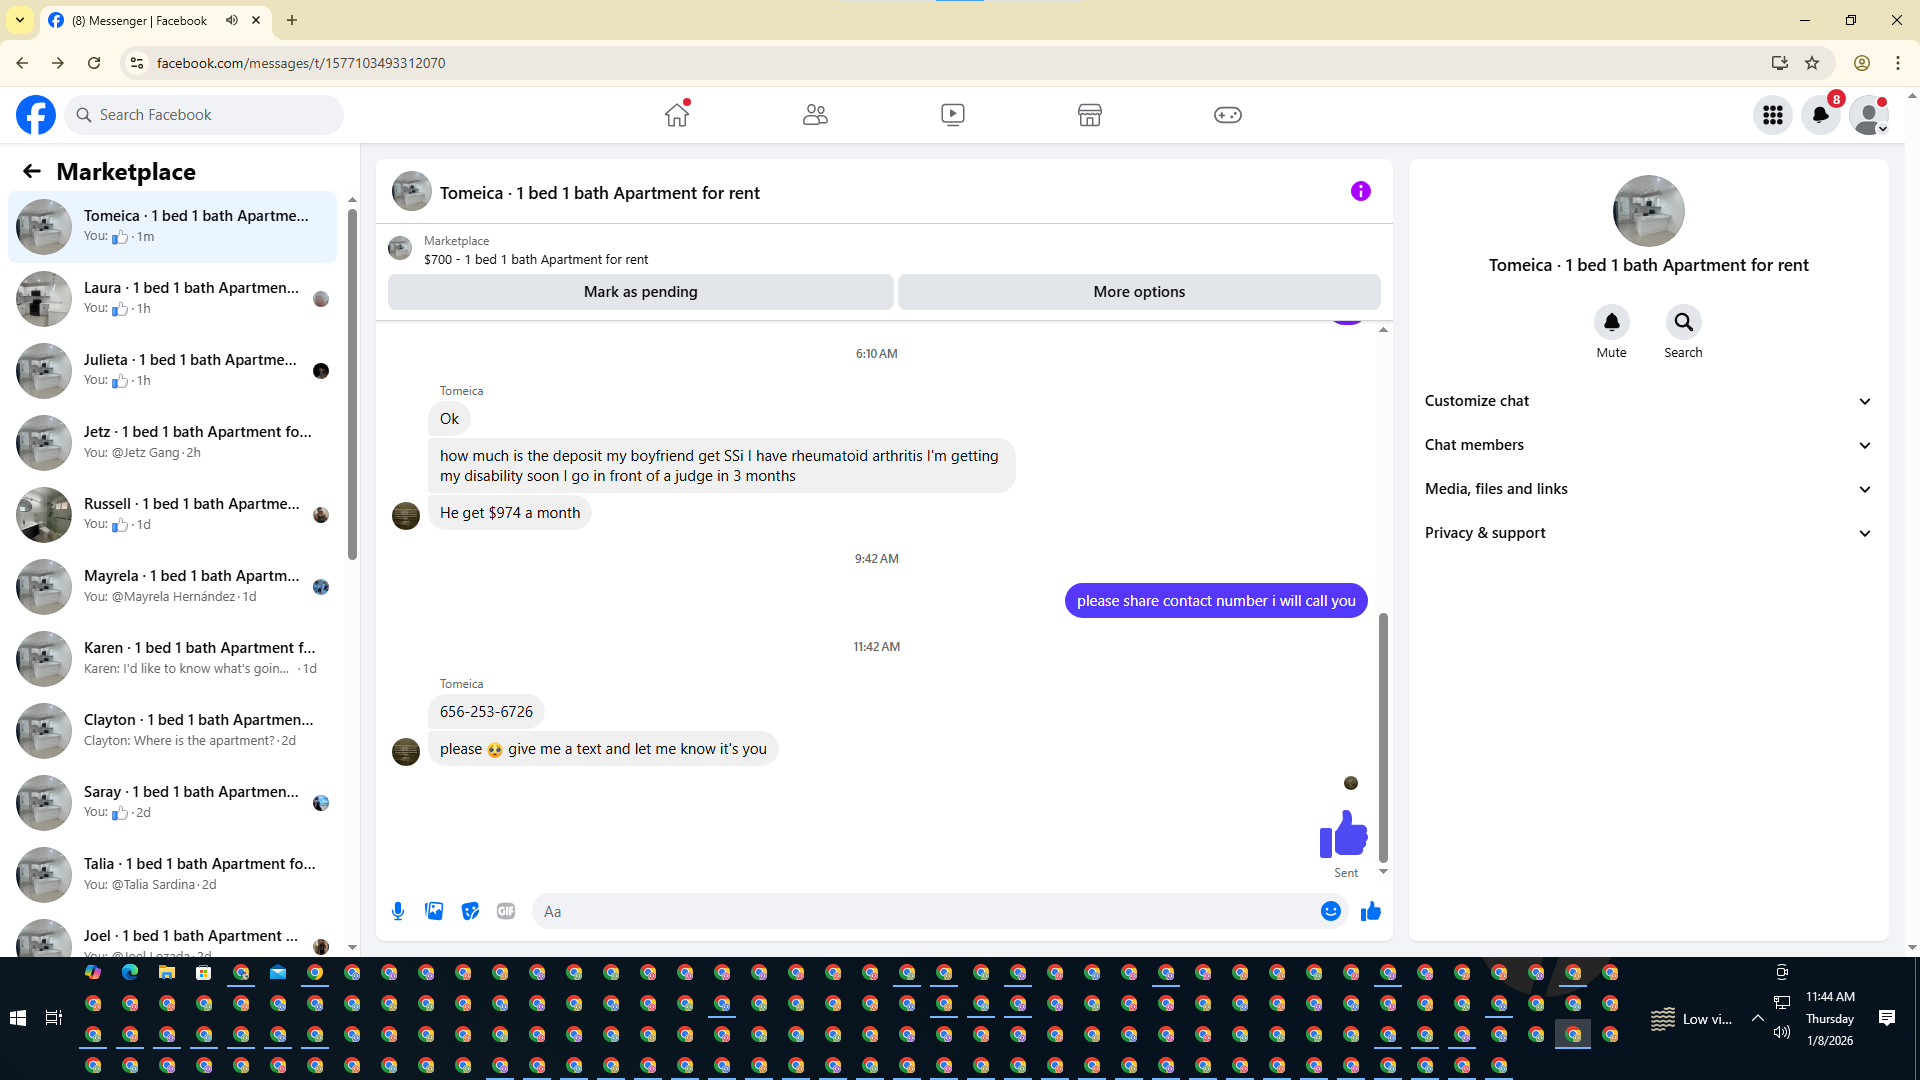Open Julieta's apartment conversation
This screenshot has width=1920, height=1080.
[x=173, y=371]
